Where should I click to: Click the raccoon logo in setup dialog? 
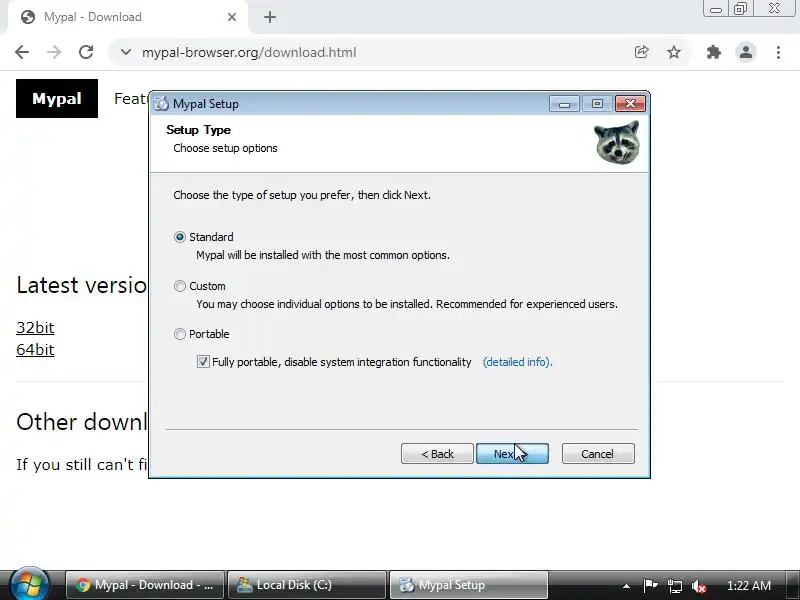pyautogui.click(x=617, y=142)
